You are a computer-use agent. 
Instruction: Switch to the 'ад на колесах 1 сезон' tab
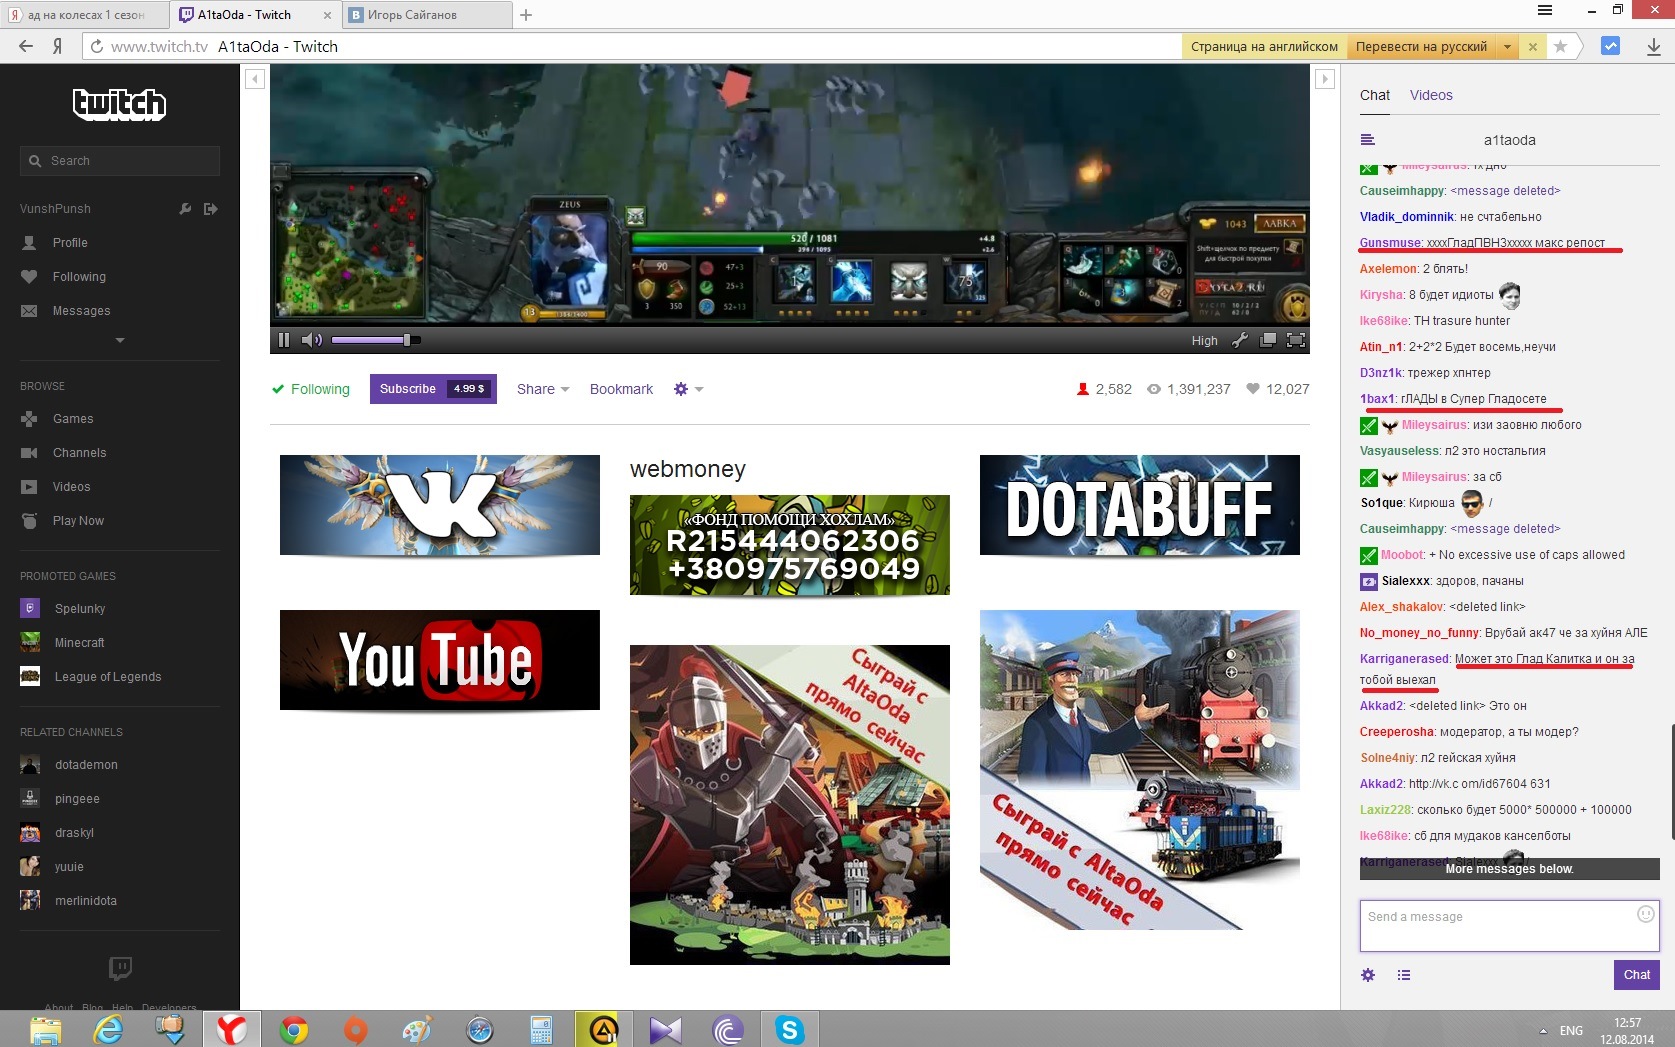click(84, 15)
